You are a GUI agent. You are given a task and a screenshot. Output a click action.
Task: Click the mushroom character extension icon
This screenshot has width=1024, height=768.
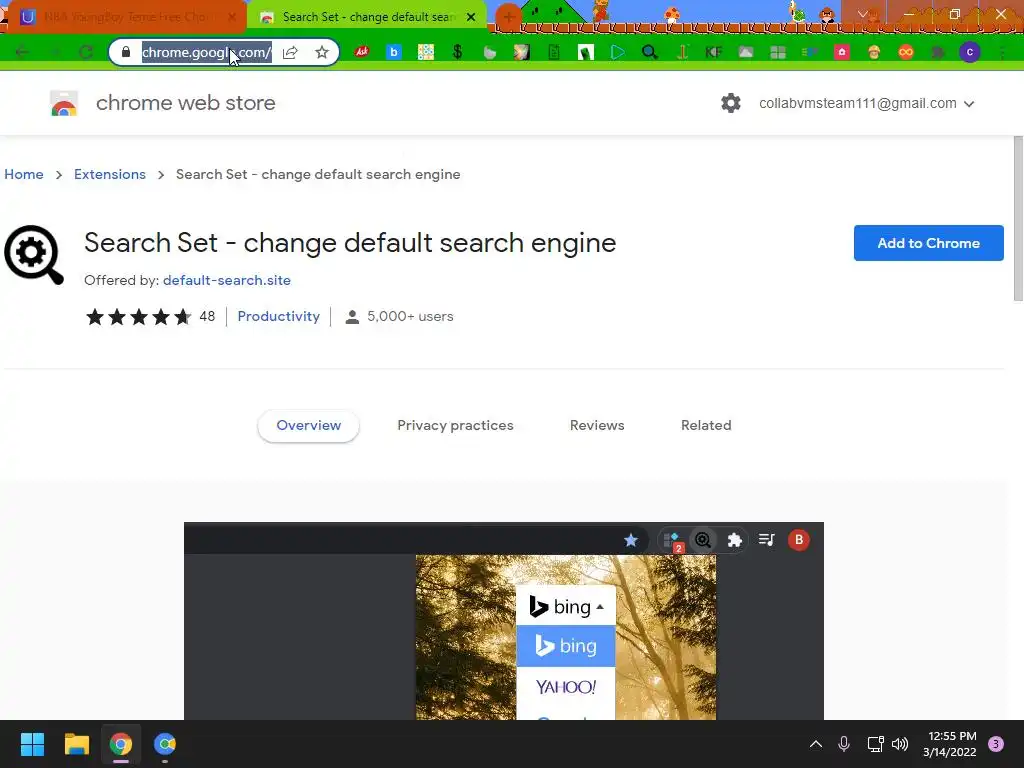pyautogui.click(x=874, y=52)
